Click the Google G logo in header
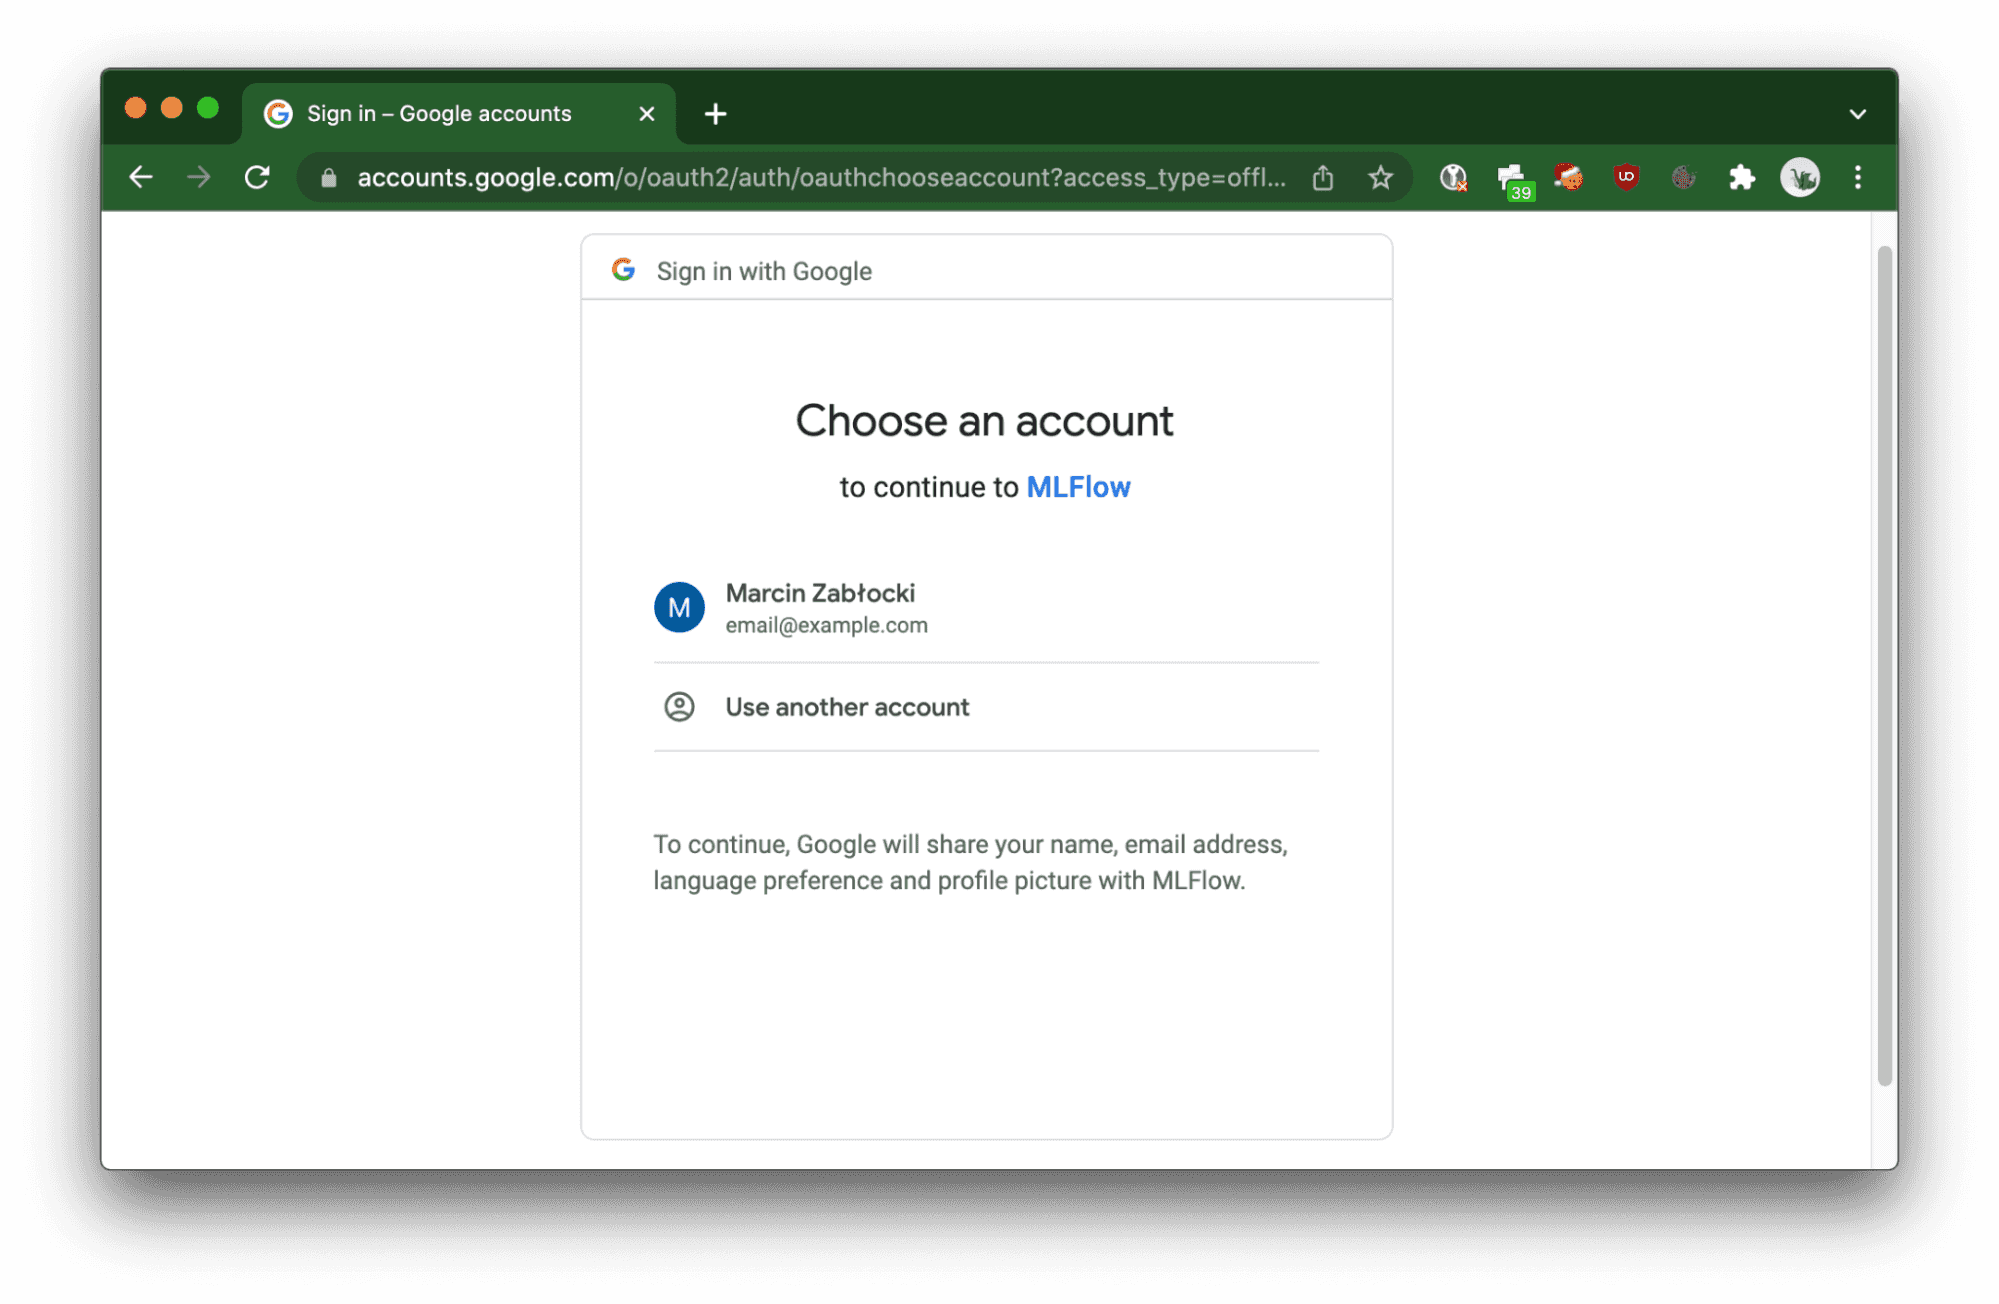Screen dimensions: 1999x1304 click(x=624, y=270)
